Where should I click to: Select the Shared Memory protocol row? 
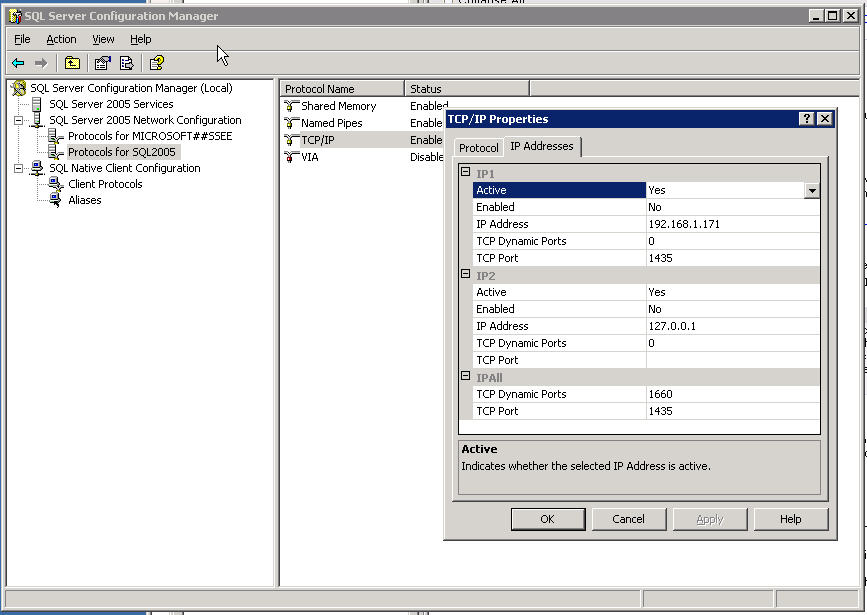[x=338, y=106]
